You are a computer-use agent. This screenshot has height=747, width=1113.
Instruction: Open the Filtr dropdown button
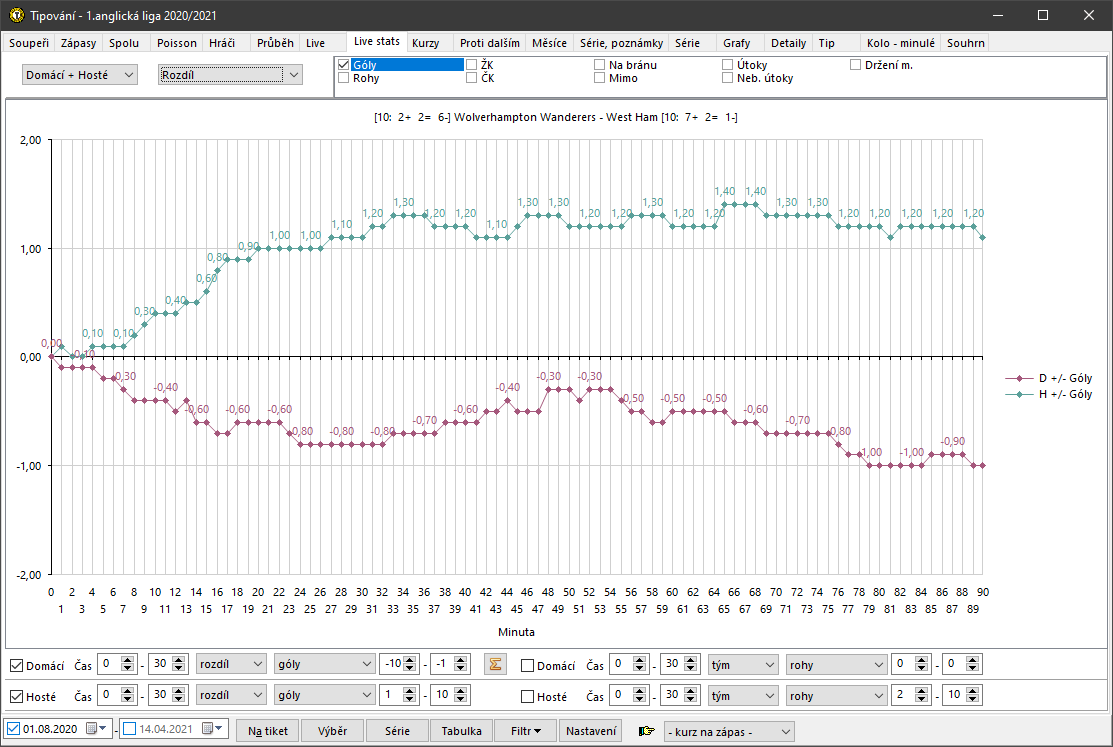[x=525, y=731]
